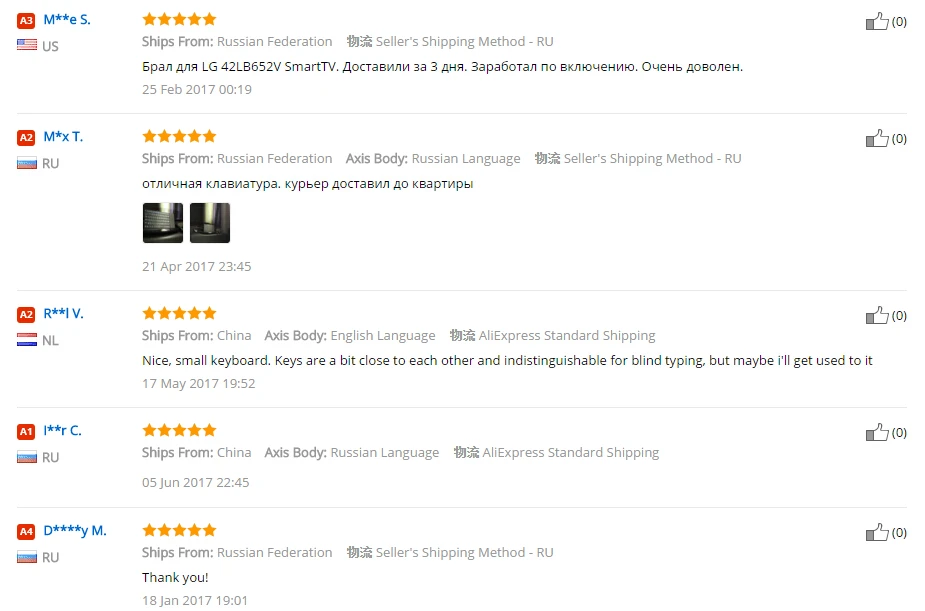
Task: Open reviewer profile M*x T.
Action: click(x=63, y=137)
